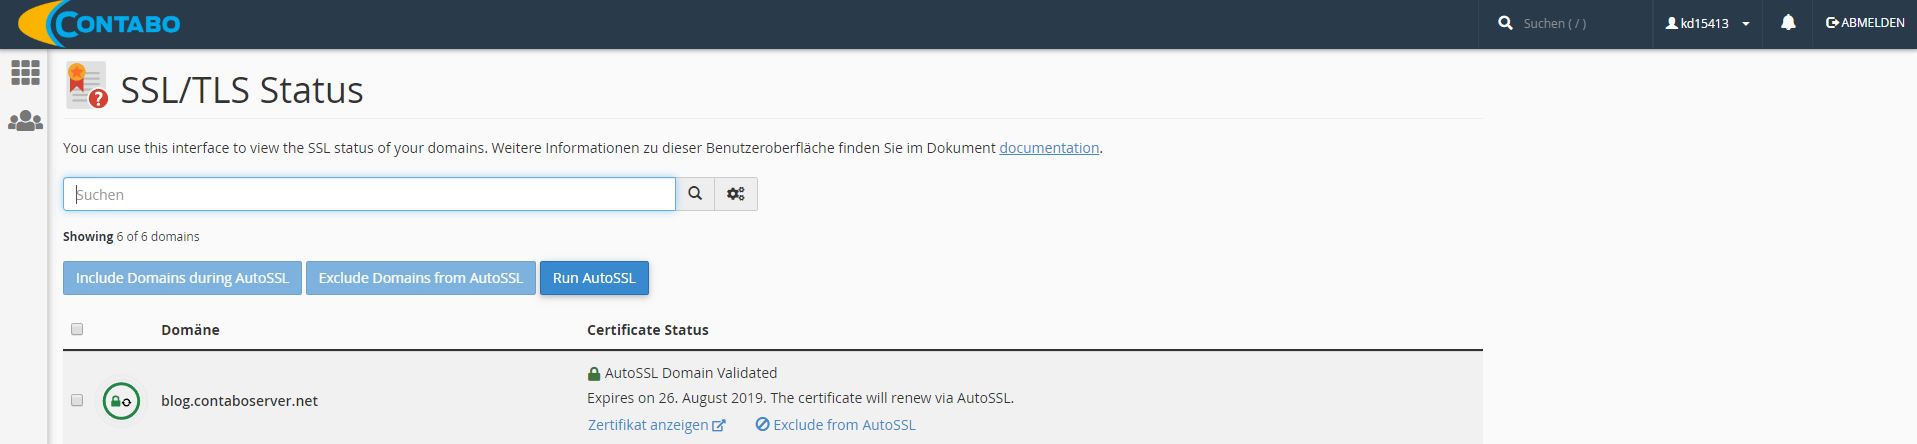The image size is (1917, 444).
Task: Click the SSL/TLS Status certificate icon
Action: [86, 85]
